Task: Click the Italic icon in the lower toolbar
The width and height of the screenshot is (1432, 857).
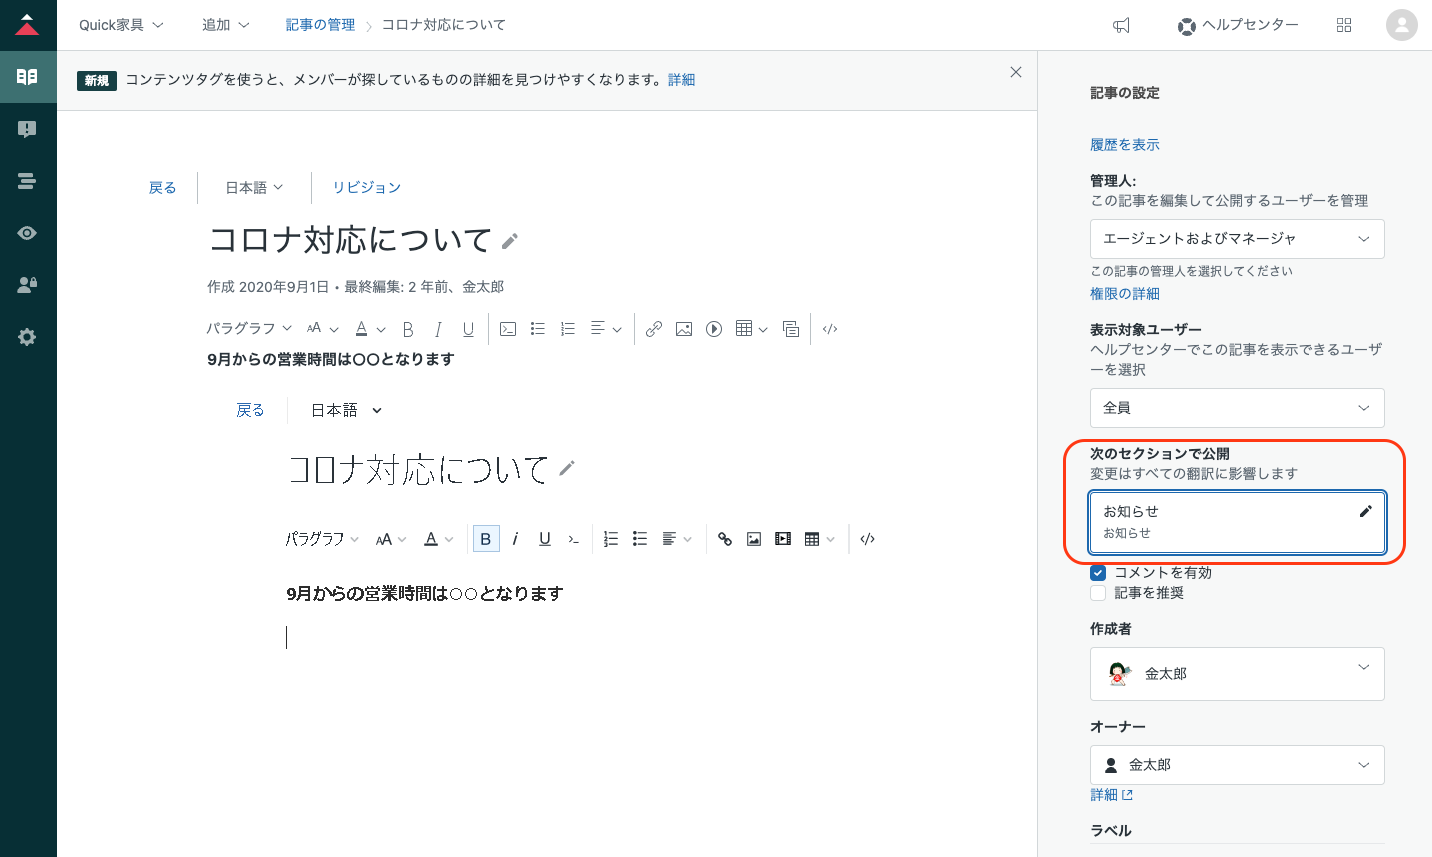Action: coord(515,539)
